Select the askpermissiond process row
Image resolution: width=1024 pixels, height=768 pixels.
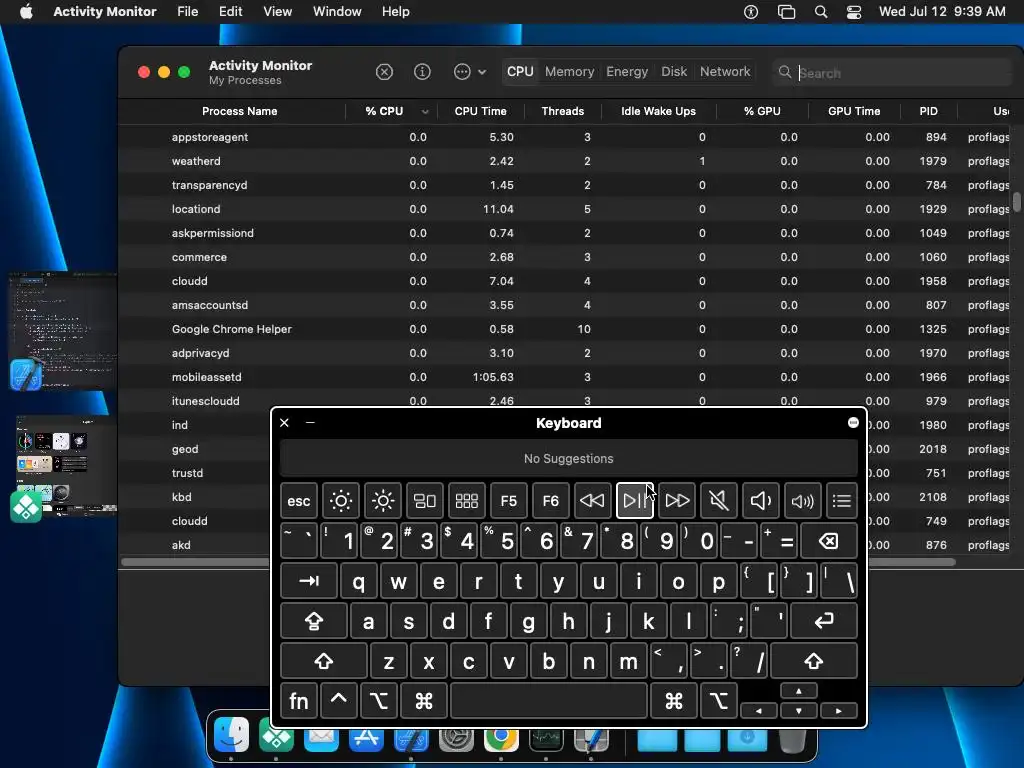(x=565, y=233)
